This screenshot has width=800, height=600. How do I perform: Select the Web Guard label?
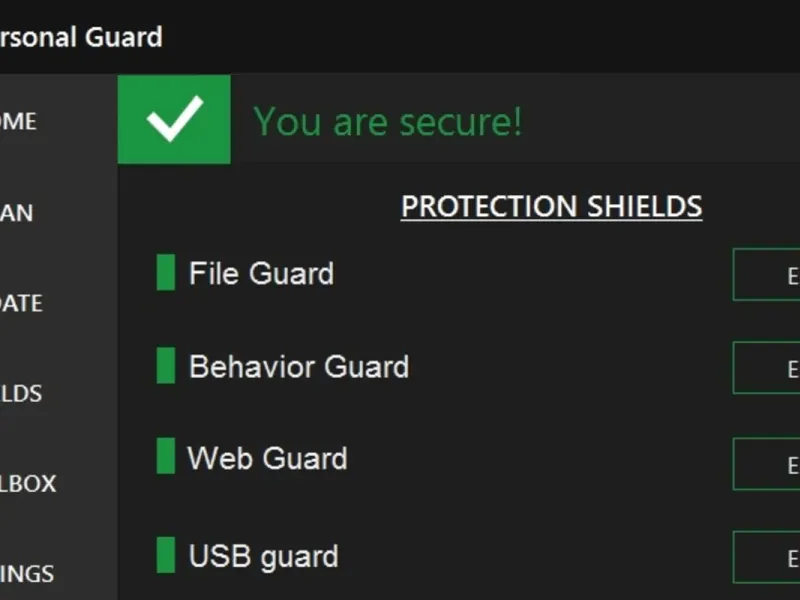coord(267,459)
